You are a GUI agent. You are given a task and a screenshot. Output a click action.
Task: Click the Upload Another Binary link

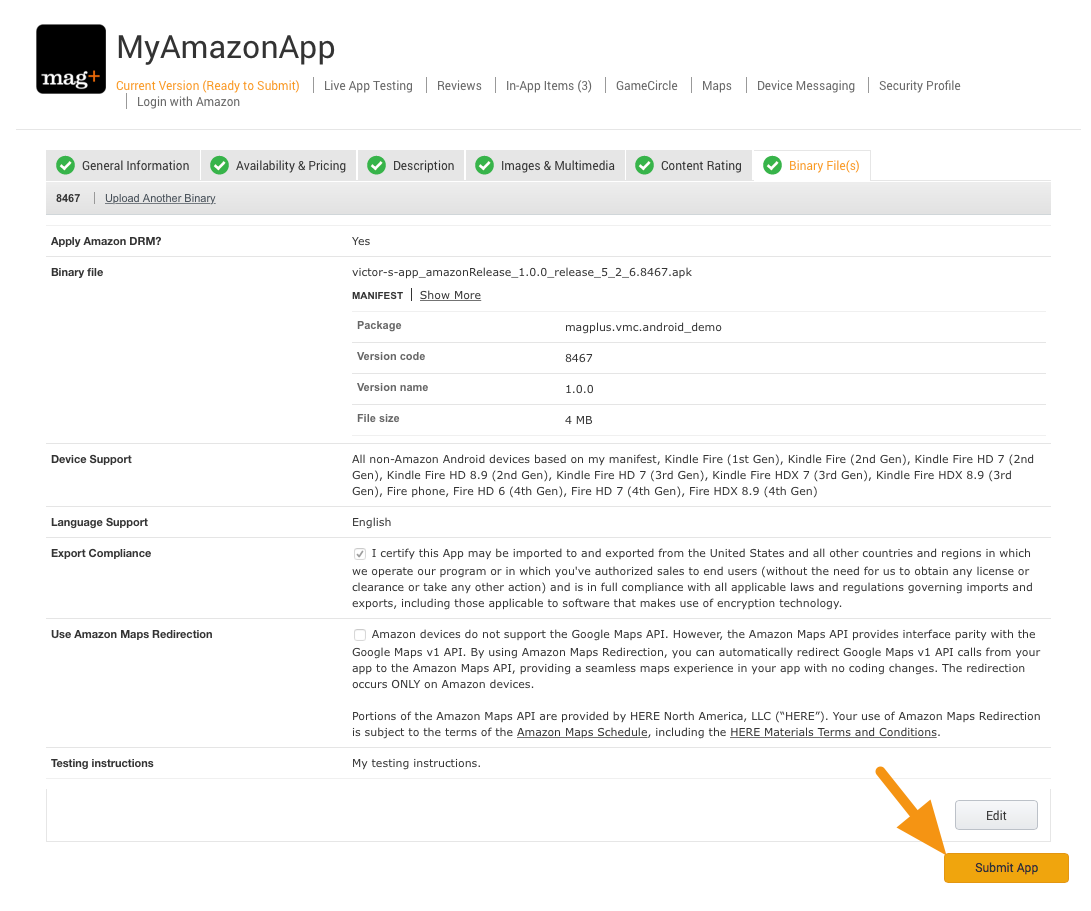click(x=160, y=198)
